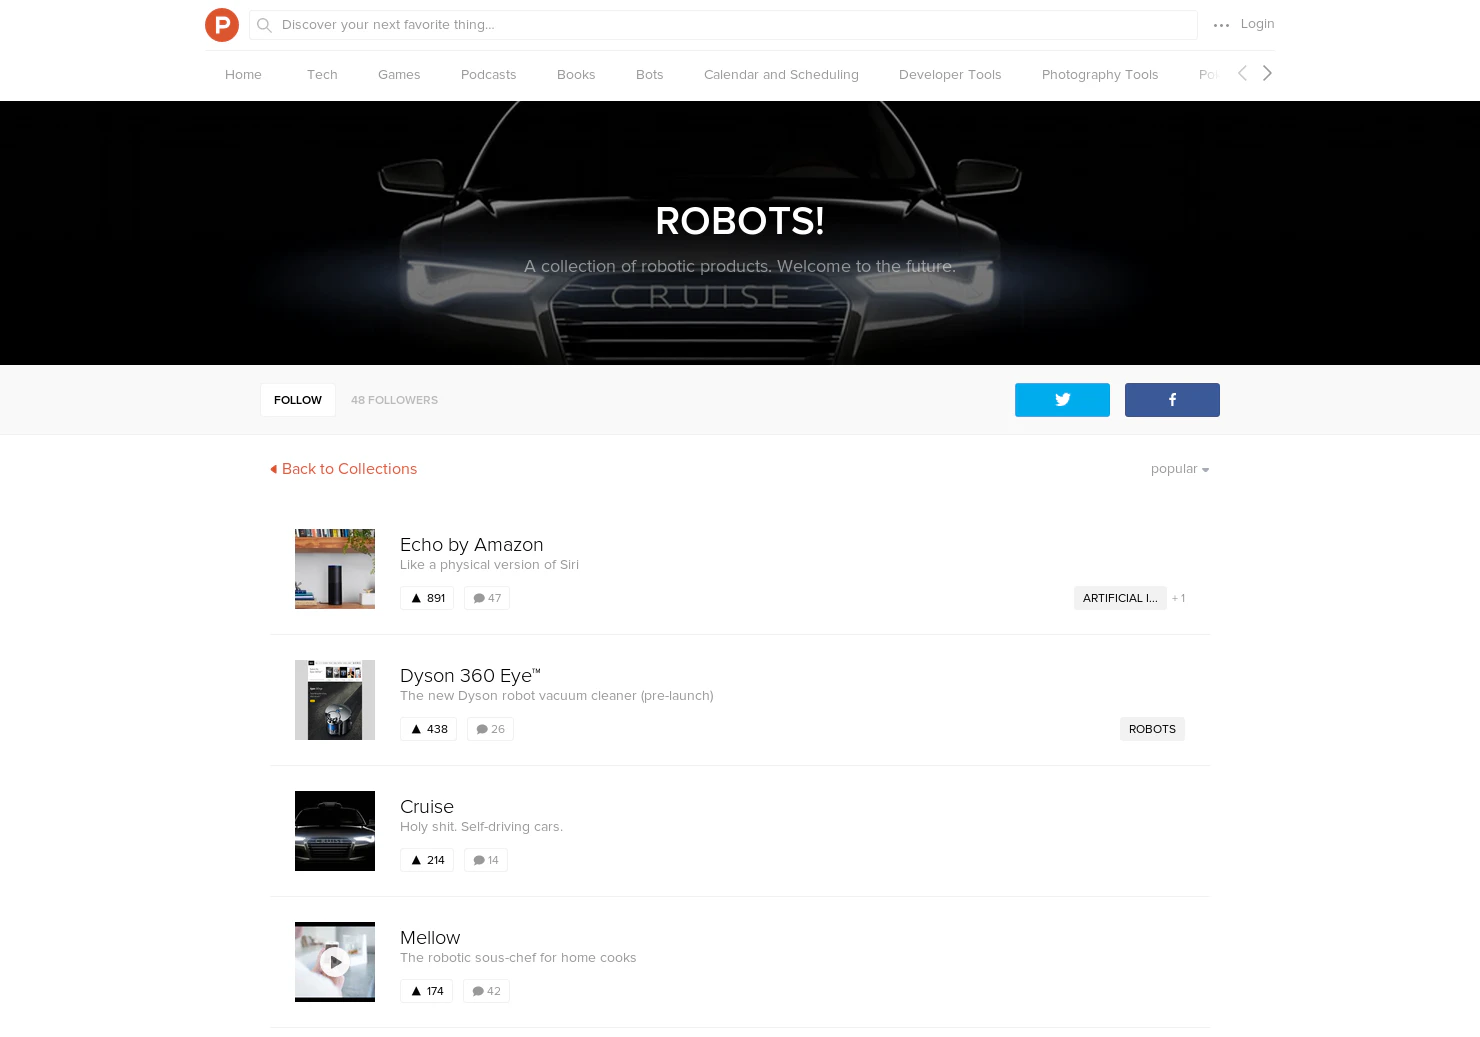Click the 'A collection of robotic products' subtitle
1480x1037 pixels.
click(740, 266)
